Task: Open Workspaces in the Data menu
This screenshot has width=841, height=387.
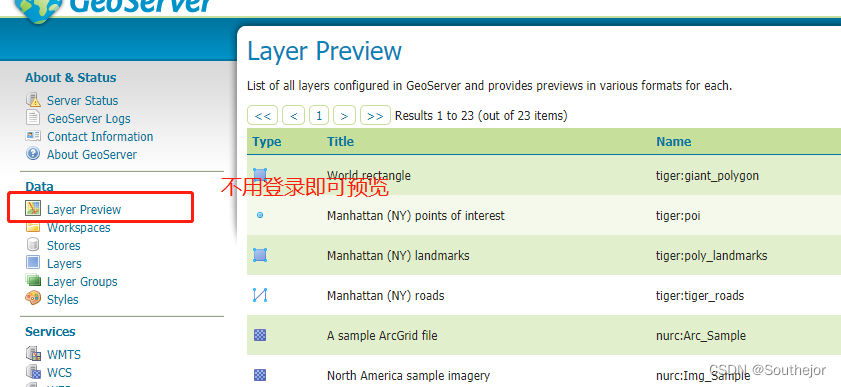Action: coord(79,227)
